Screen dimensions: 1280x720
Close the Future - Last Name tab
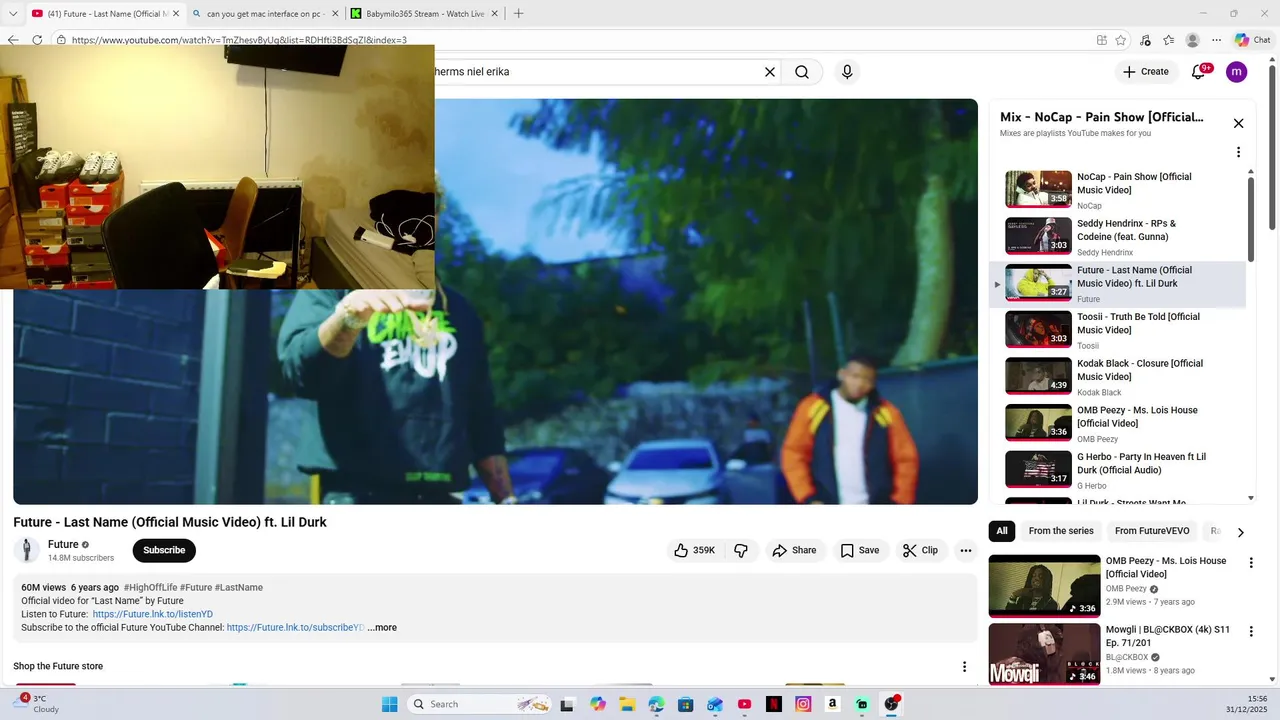pos(175,14)
